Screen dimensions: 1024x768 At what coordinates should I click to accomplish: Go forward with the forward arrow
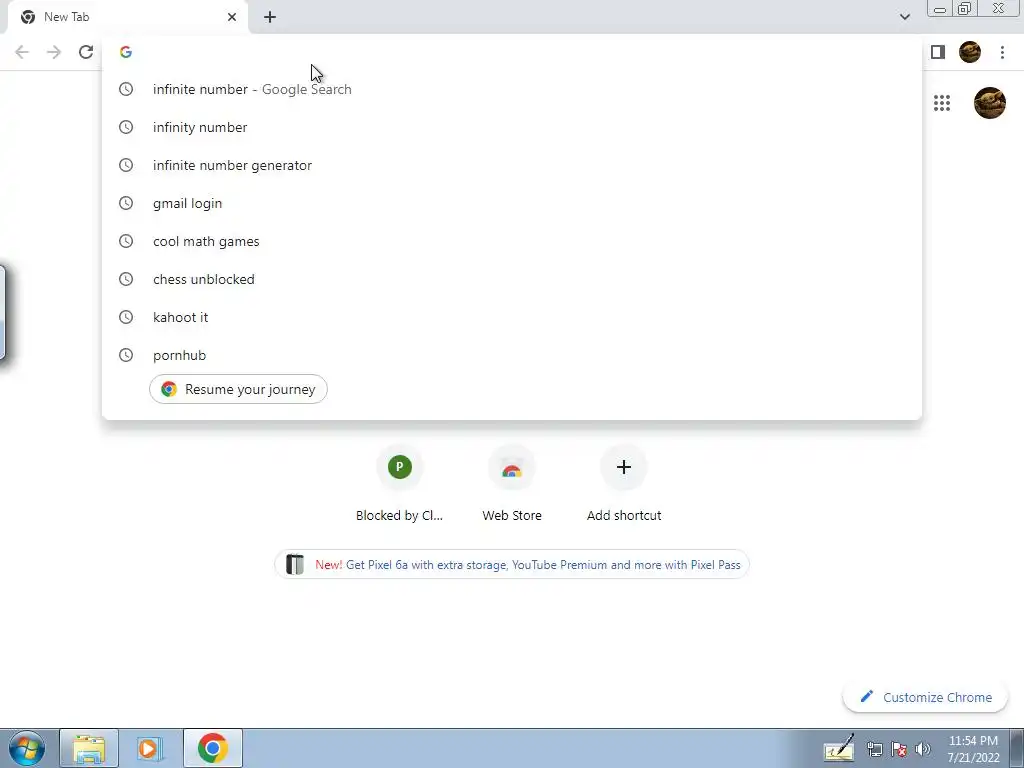[x=54, y=52]
